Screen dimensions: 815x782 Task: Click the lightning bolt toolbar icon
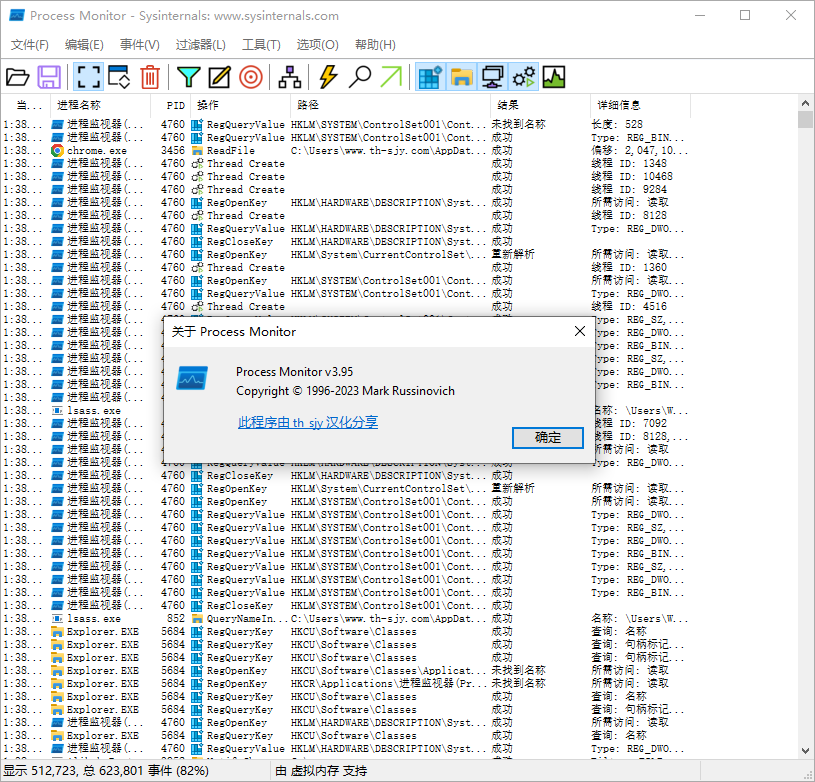[x=328, y=77]
